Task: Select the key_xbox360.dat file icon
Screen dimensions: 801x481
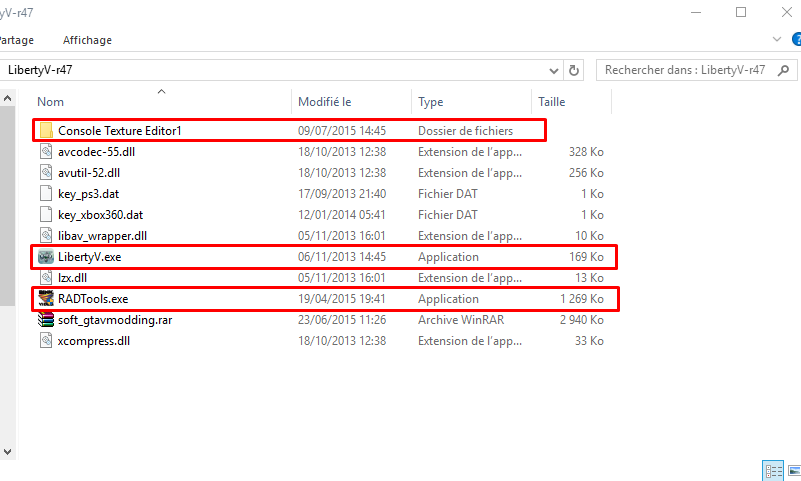Action: coord(46,214)
